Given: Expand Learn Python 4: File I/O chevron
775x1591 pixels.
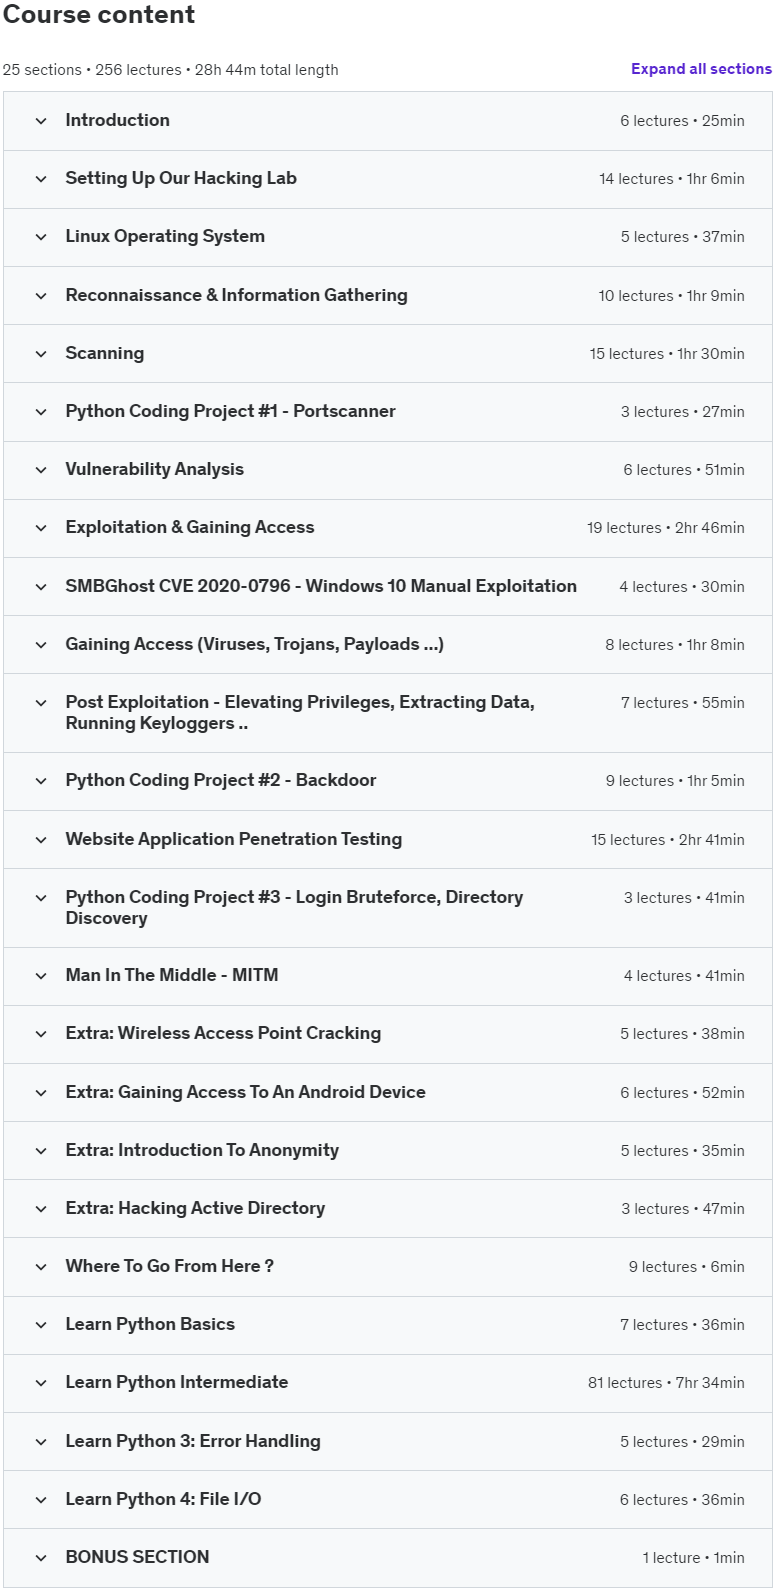Looking at the screenshot, I should tap(41, 1500).
